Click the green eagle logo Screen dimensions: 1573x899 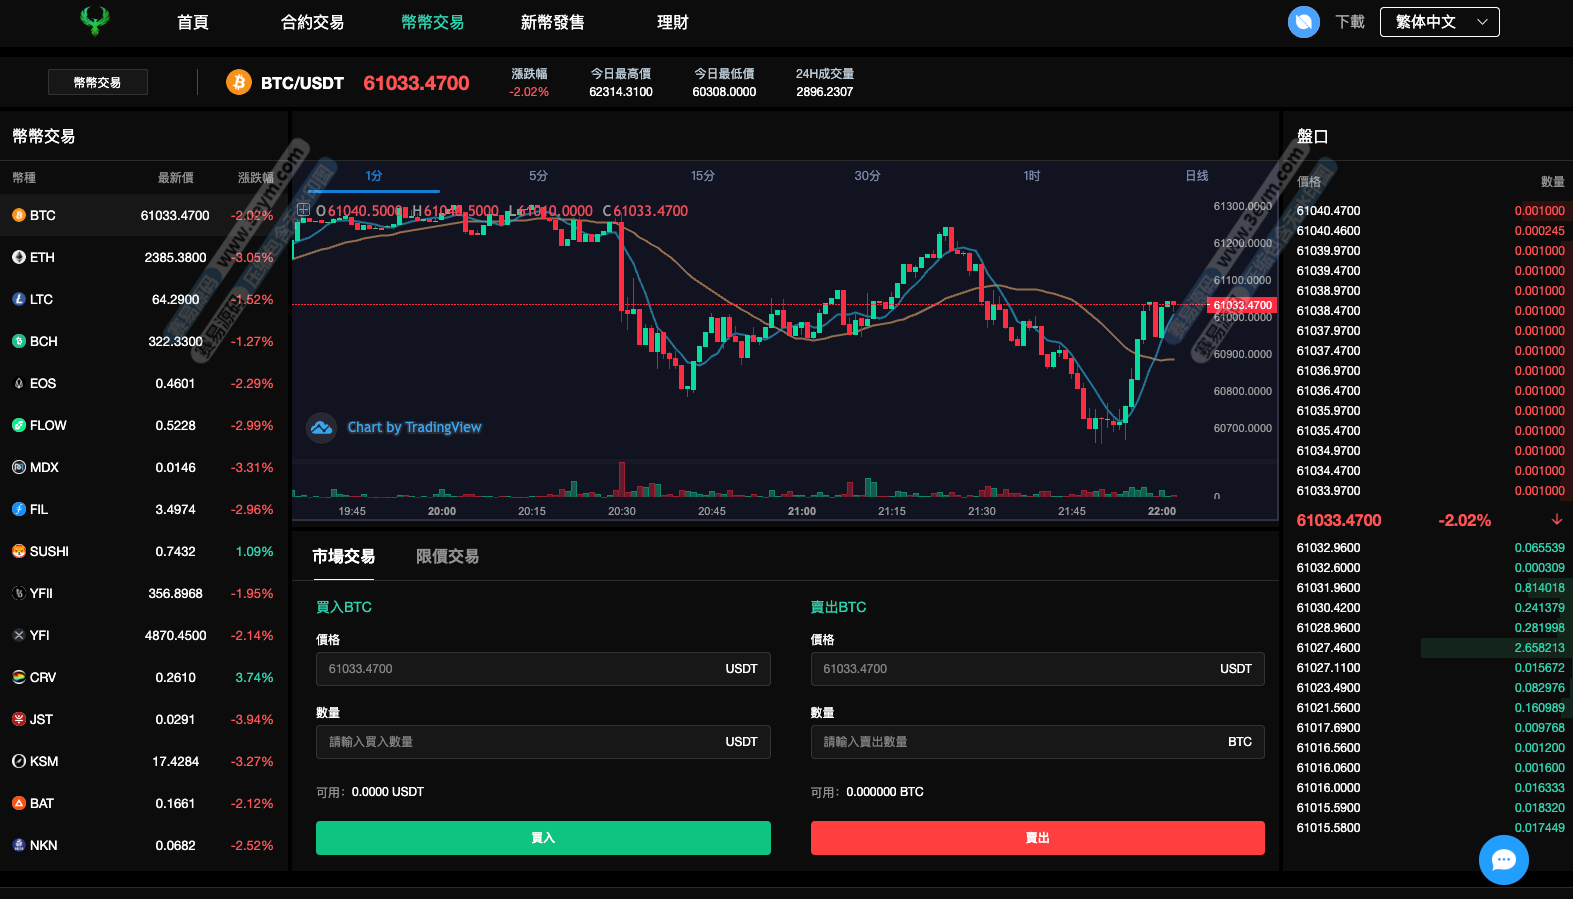point(95,21)
